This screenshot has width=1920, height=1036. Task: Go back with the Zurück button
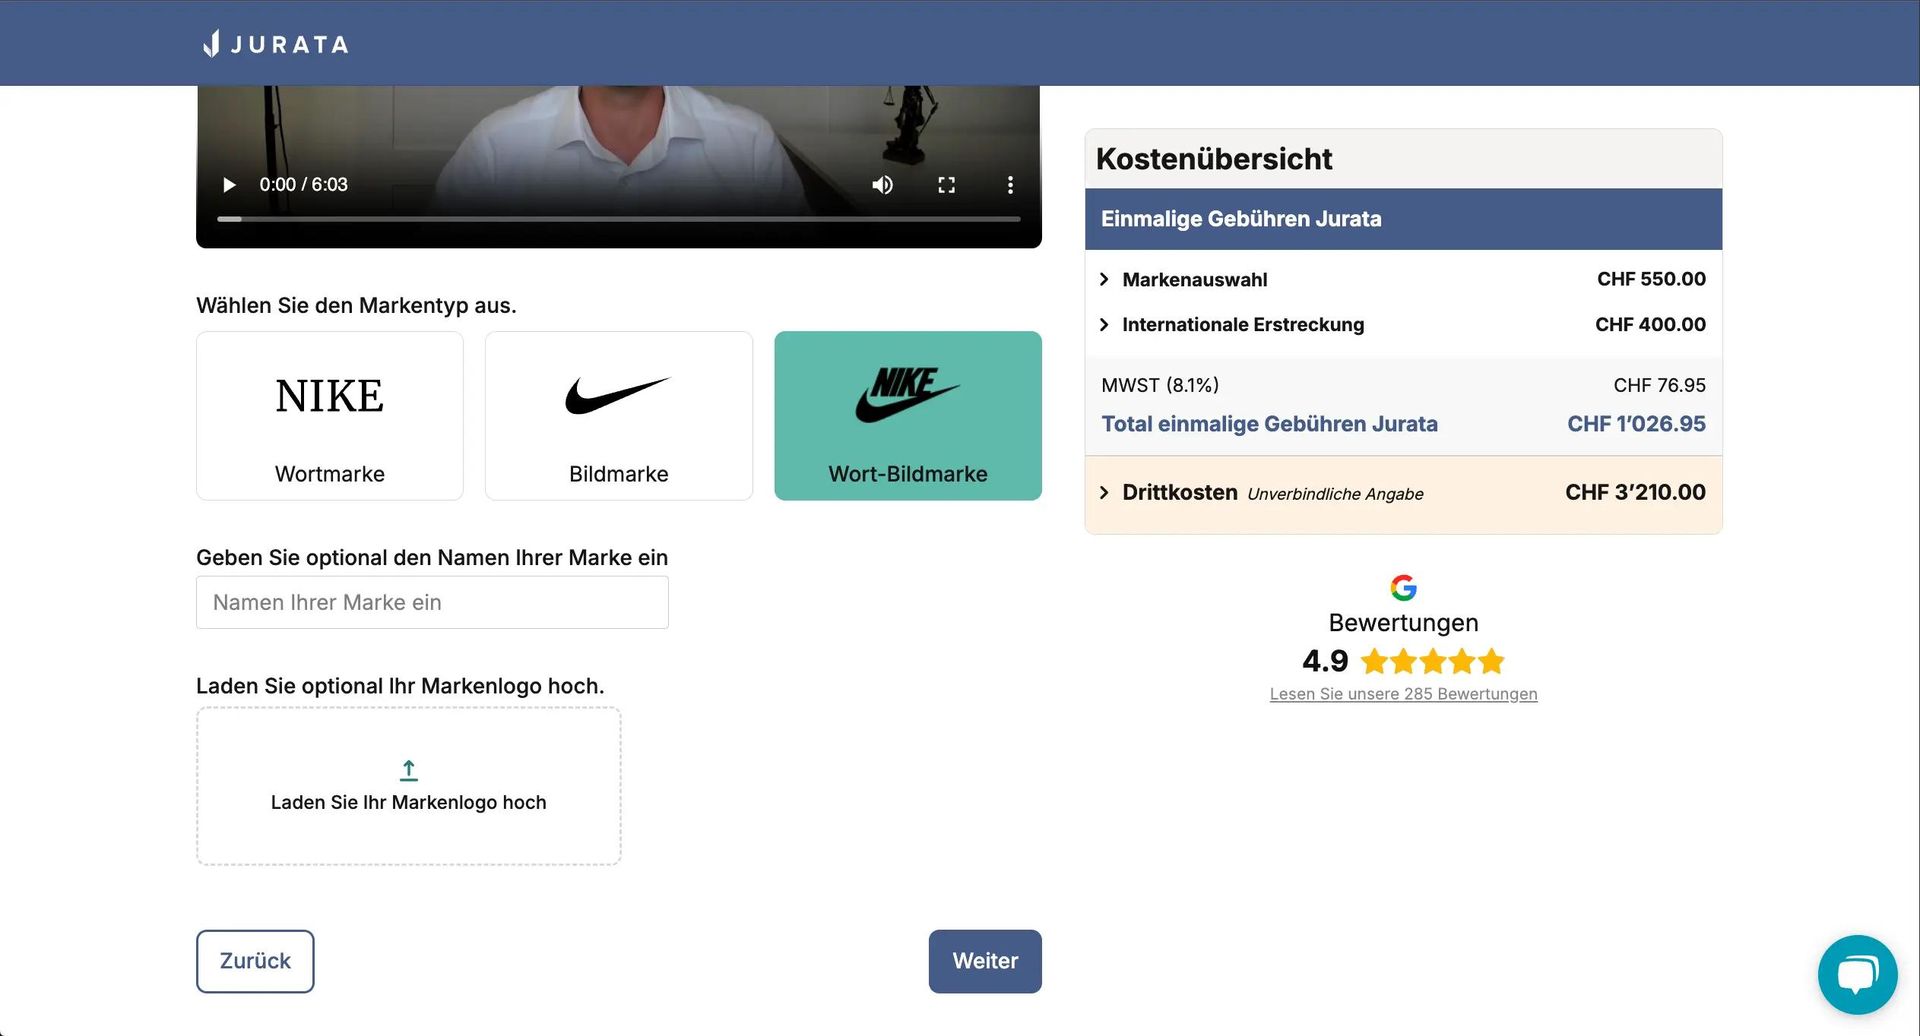click(x=255, y=961)
